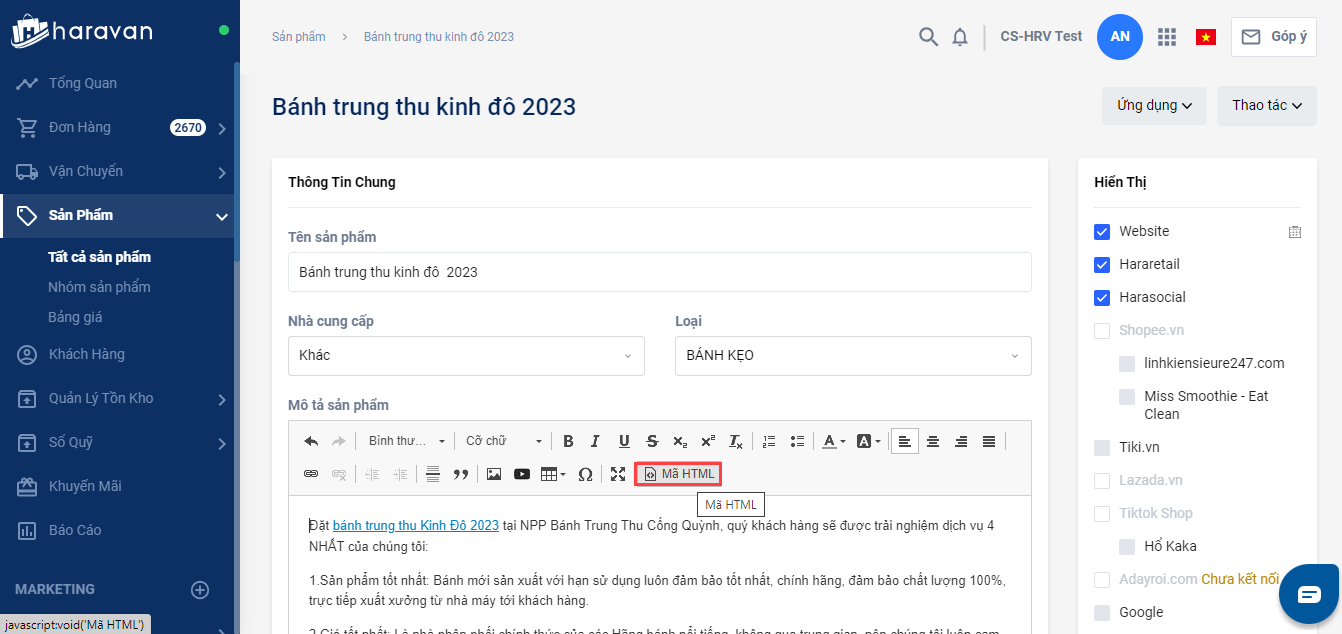This screenshot has width=1342, height=634.
Task: Click the notification bell icon
Action: 960,37
